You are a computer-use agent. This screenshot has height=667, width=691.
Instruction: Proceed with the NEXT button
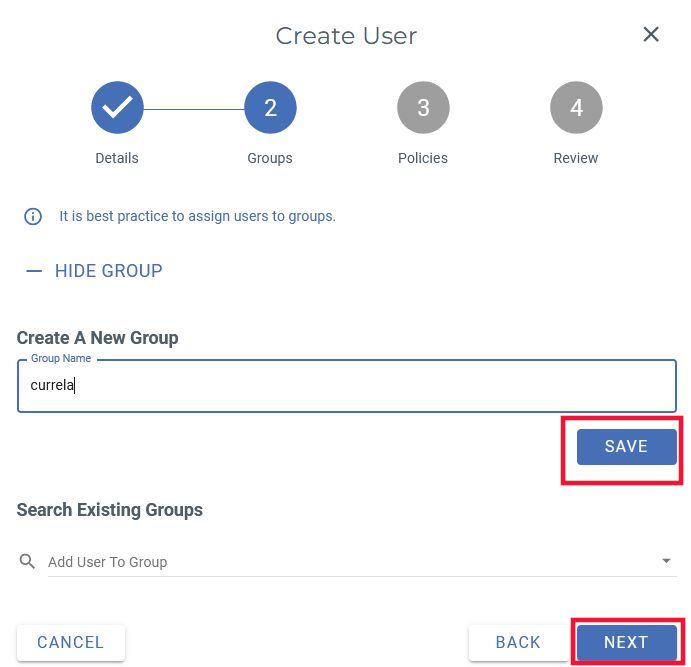coord(626,643)
